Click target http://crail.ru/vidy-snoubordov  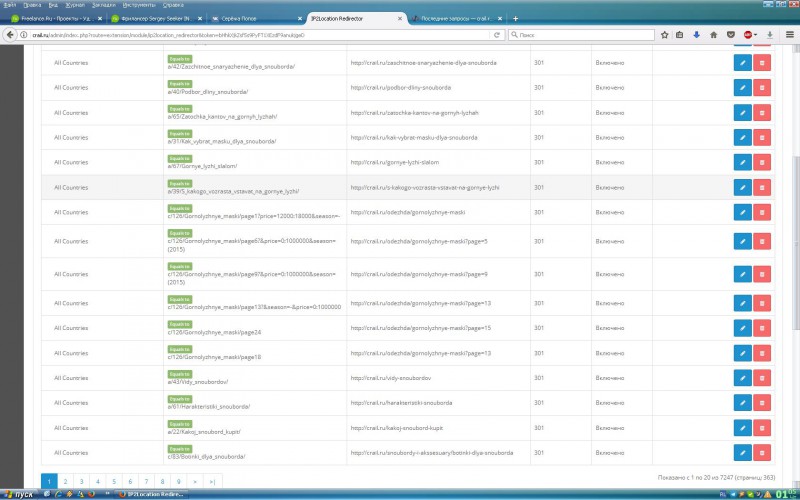pos(391,378)
